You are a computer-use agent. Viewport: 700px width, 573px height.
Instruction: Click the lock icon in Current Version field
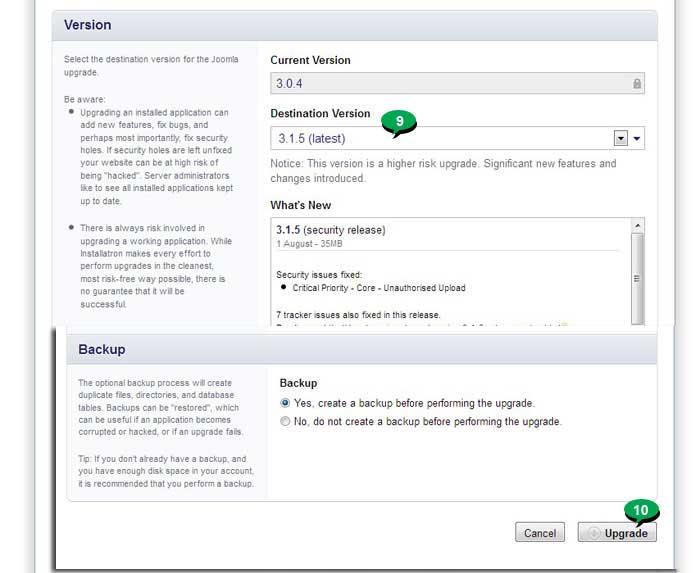[637, 83]
